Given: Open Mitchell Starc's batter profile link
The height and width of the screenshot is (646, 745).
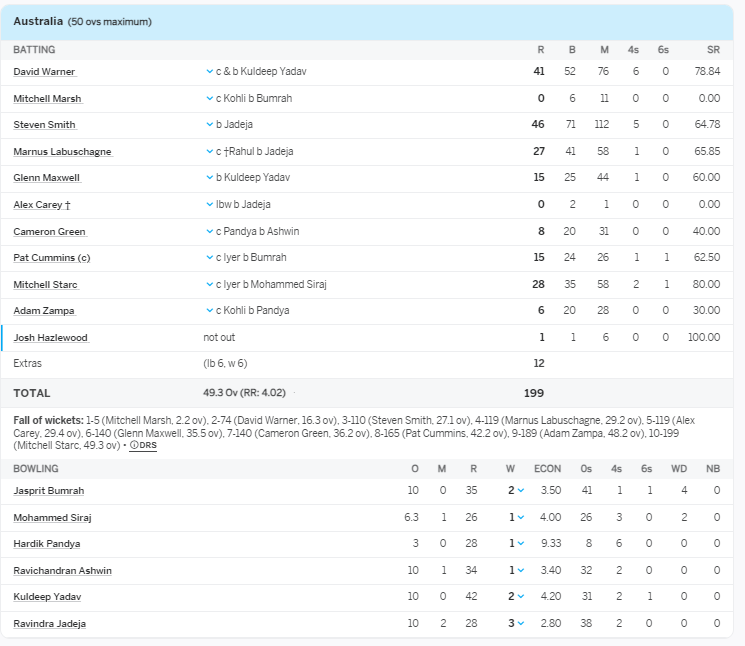Looking at the screenshot, I should coord(45,285).
